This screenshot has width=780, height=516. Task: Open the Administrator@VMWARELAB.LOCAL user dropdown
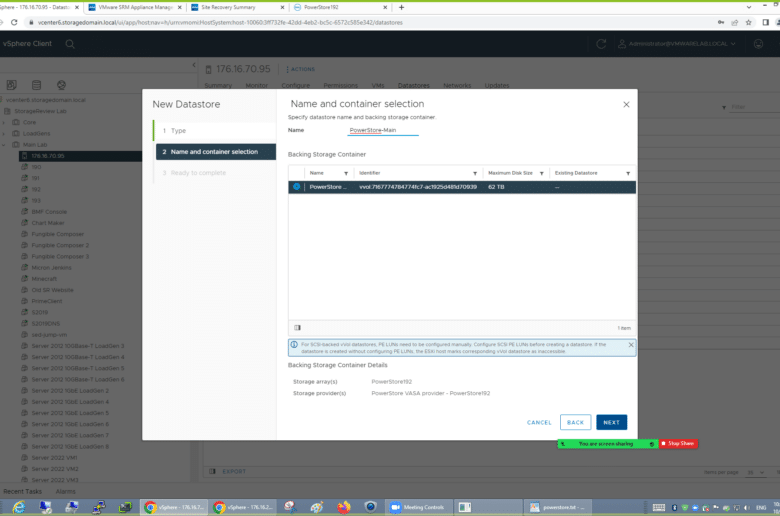[x=677, y=44]
